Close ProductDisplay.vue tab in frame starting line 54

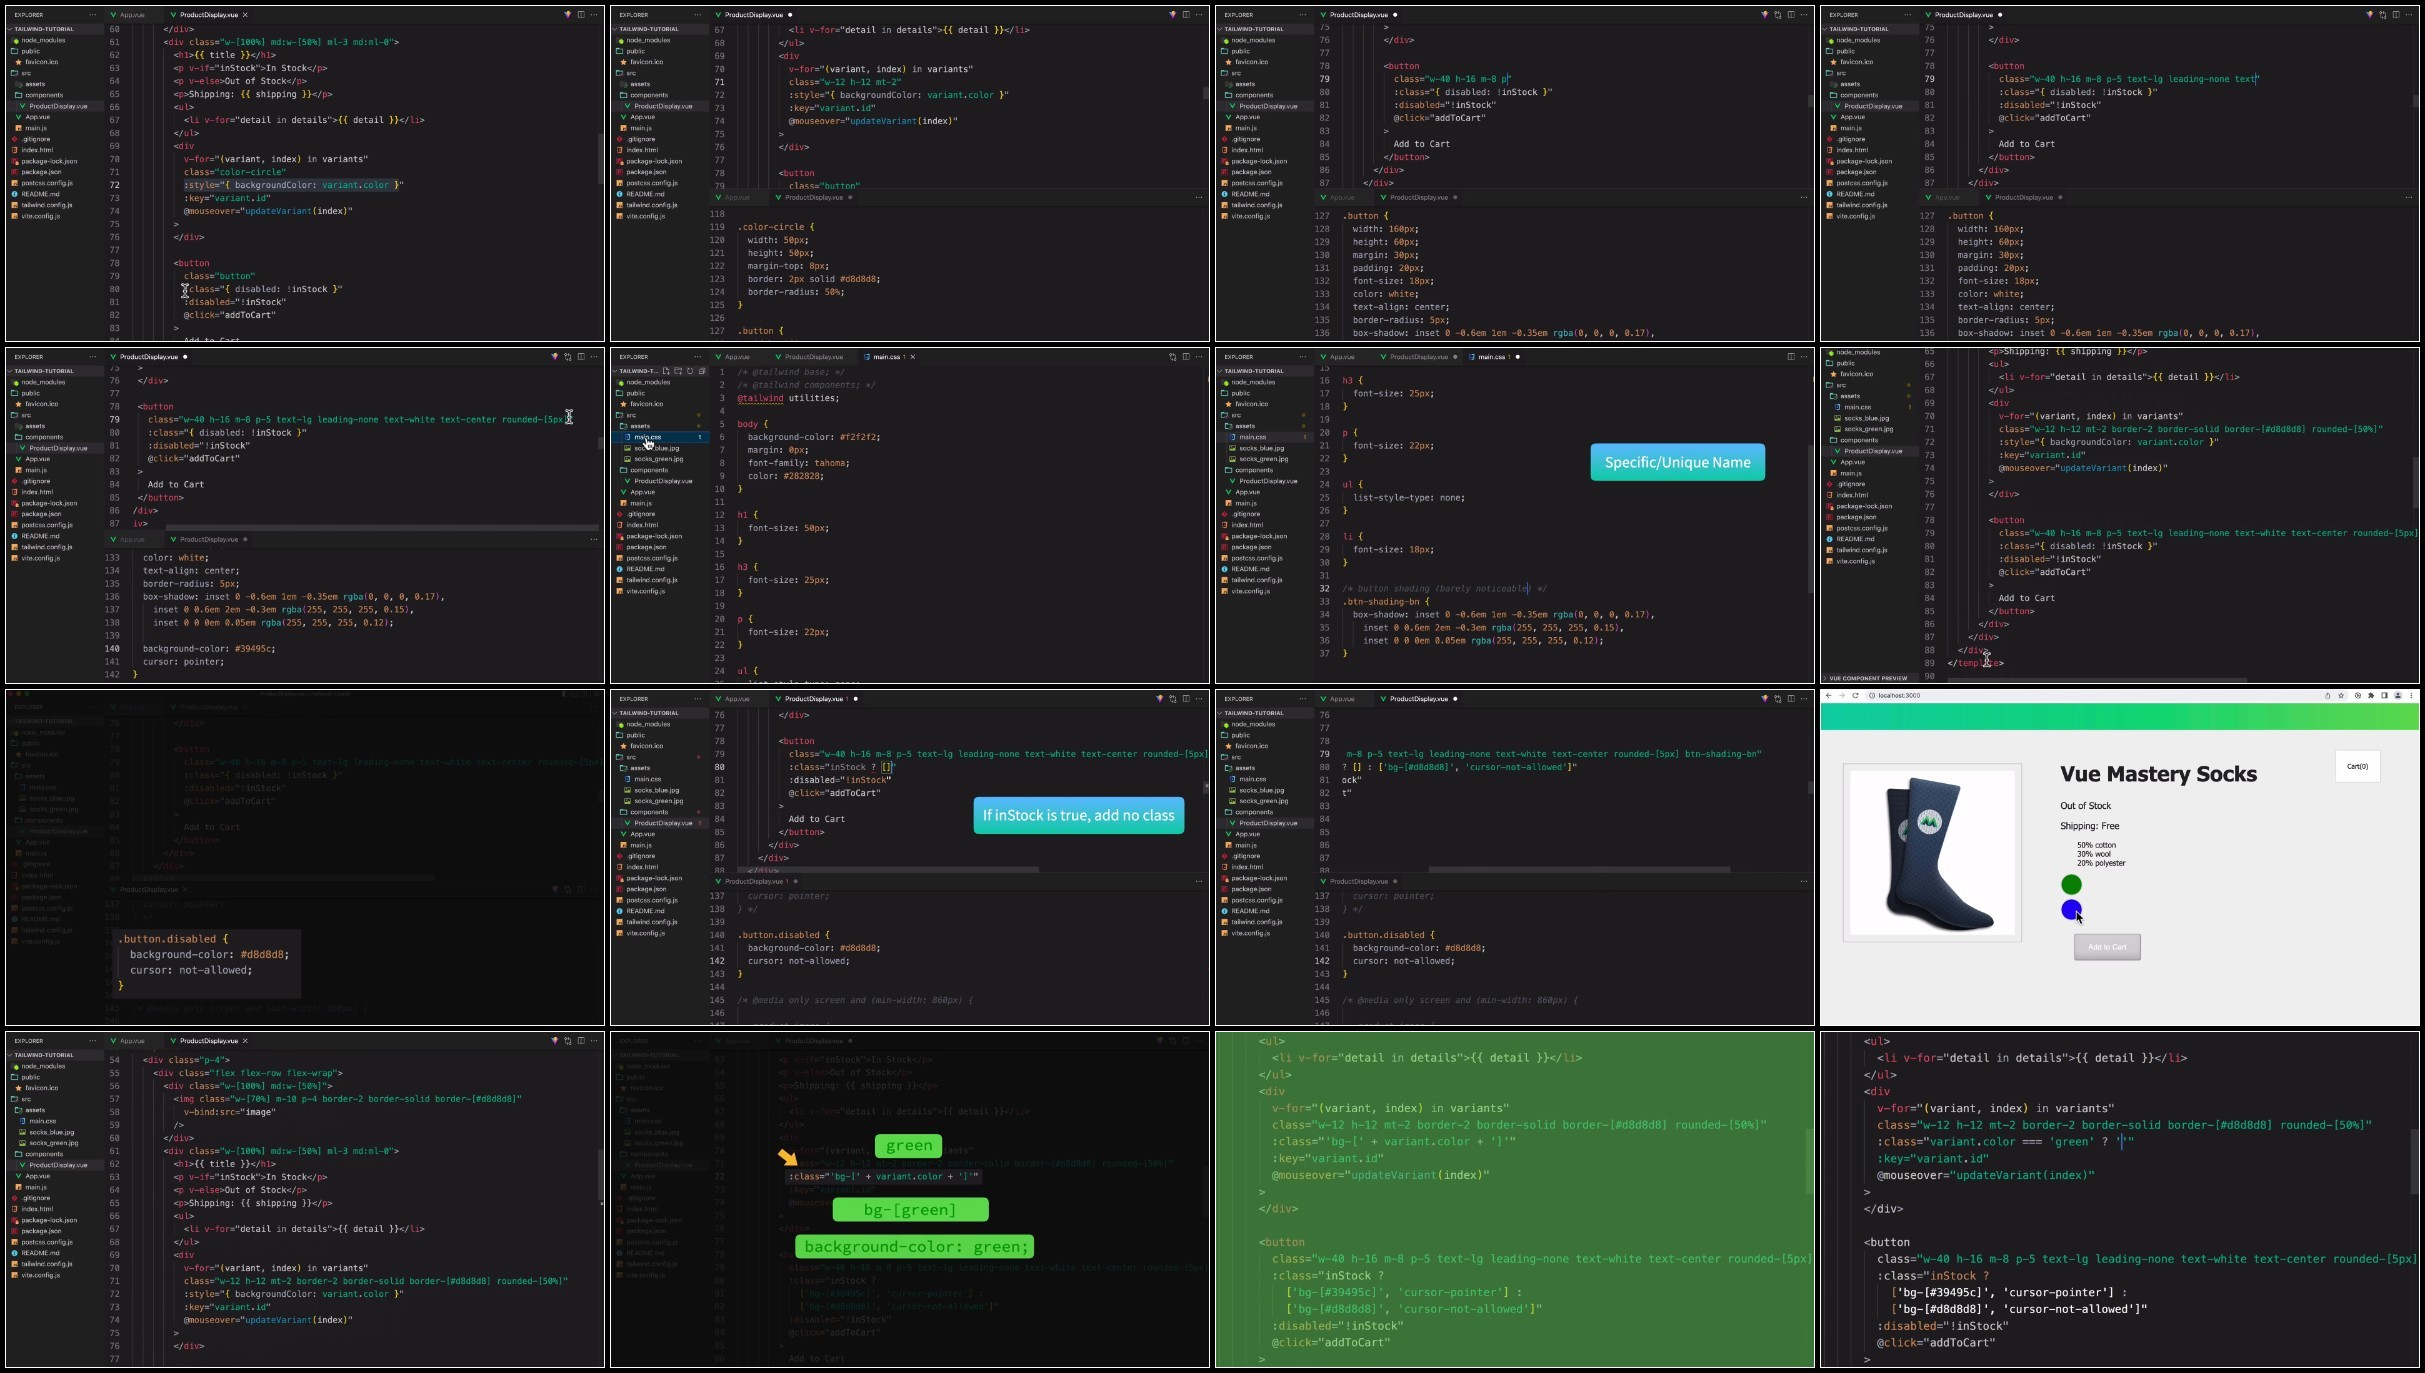245,1041
